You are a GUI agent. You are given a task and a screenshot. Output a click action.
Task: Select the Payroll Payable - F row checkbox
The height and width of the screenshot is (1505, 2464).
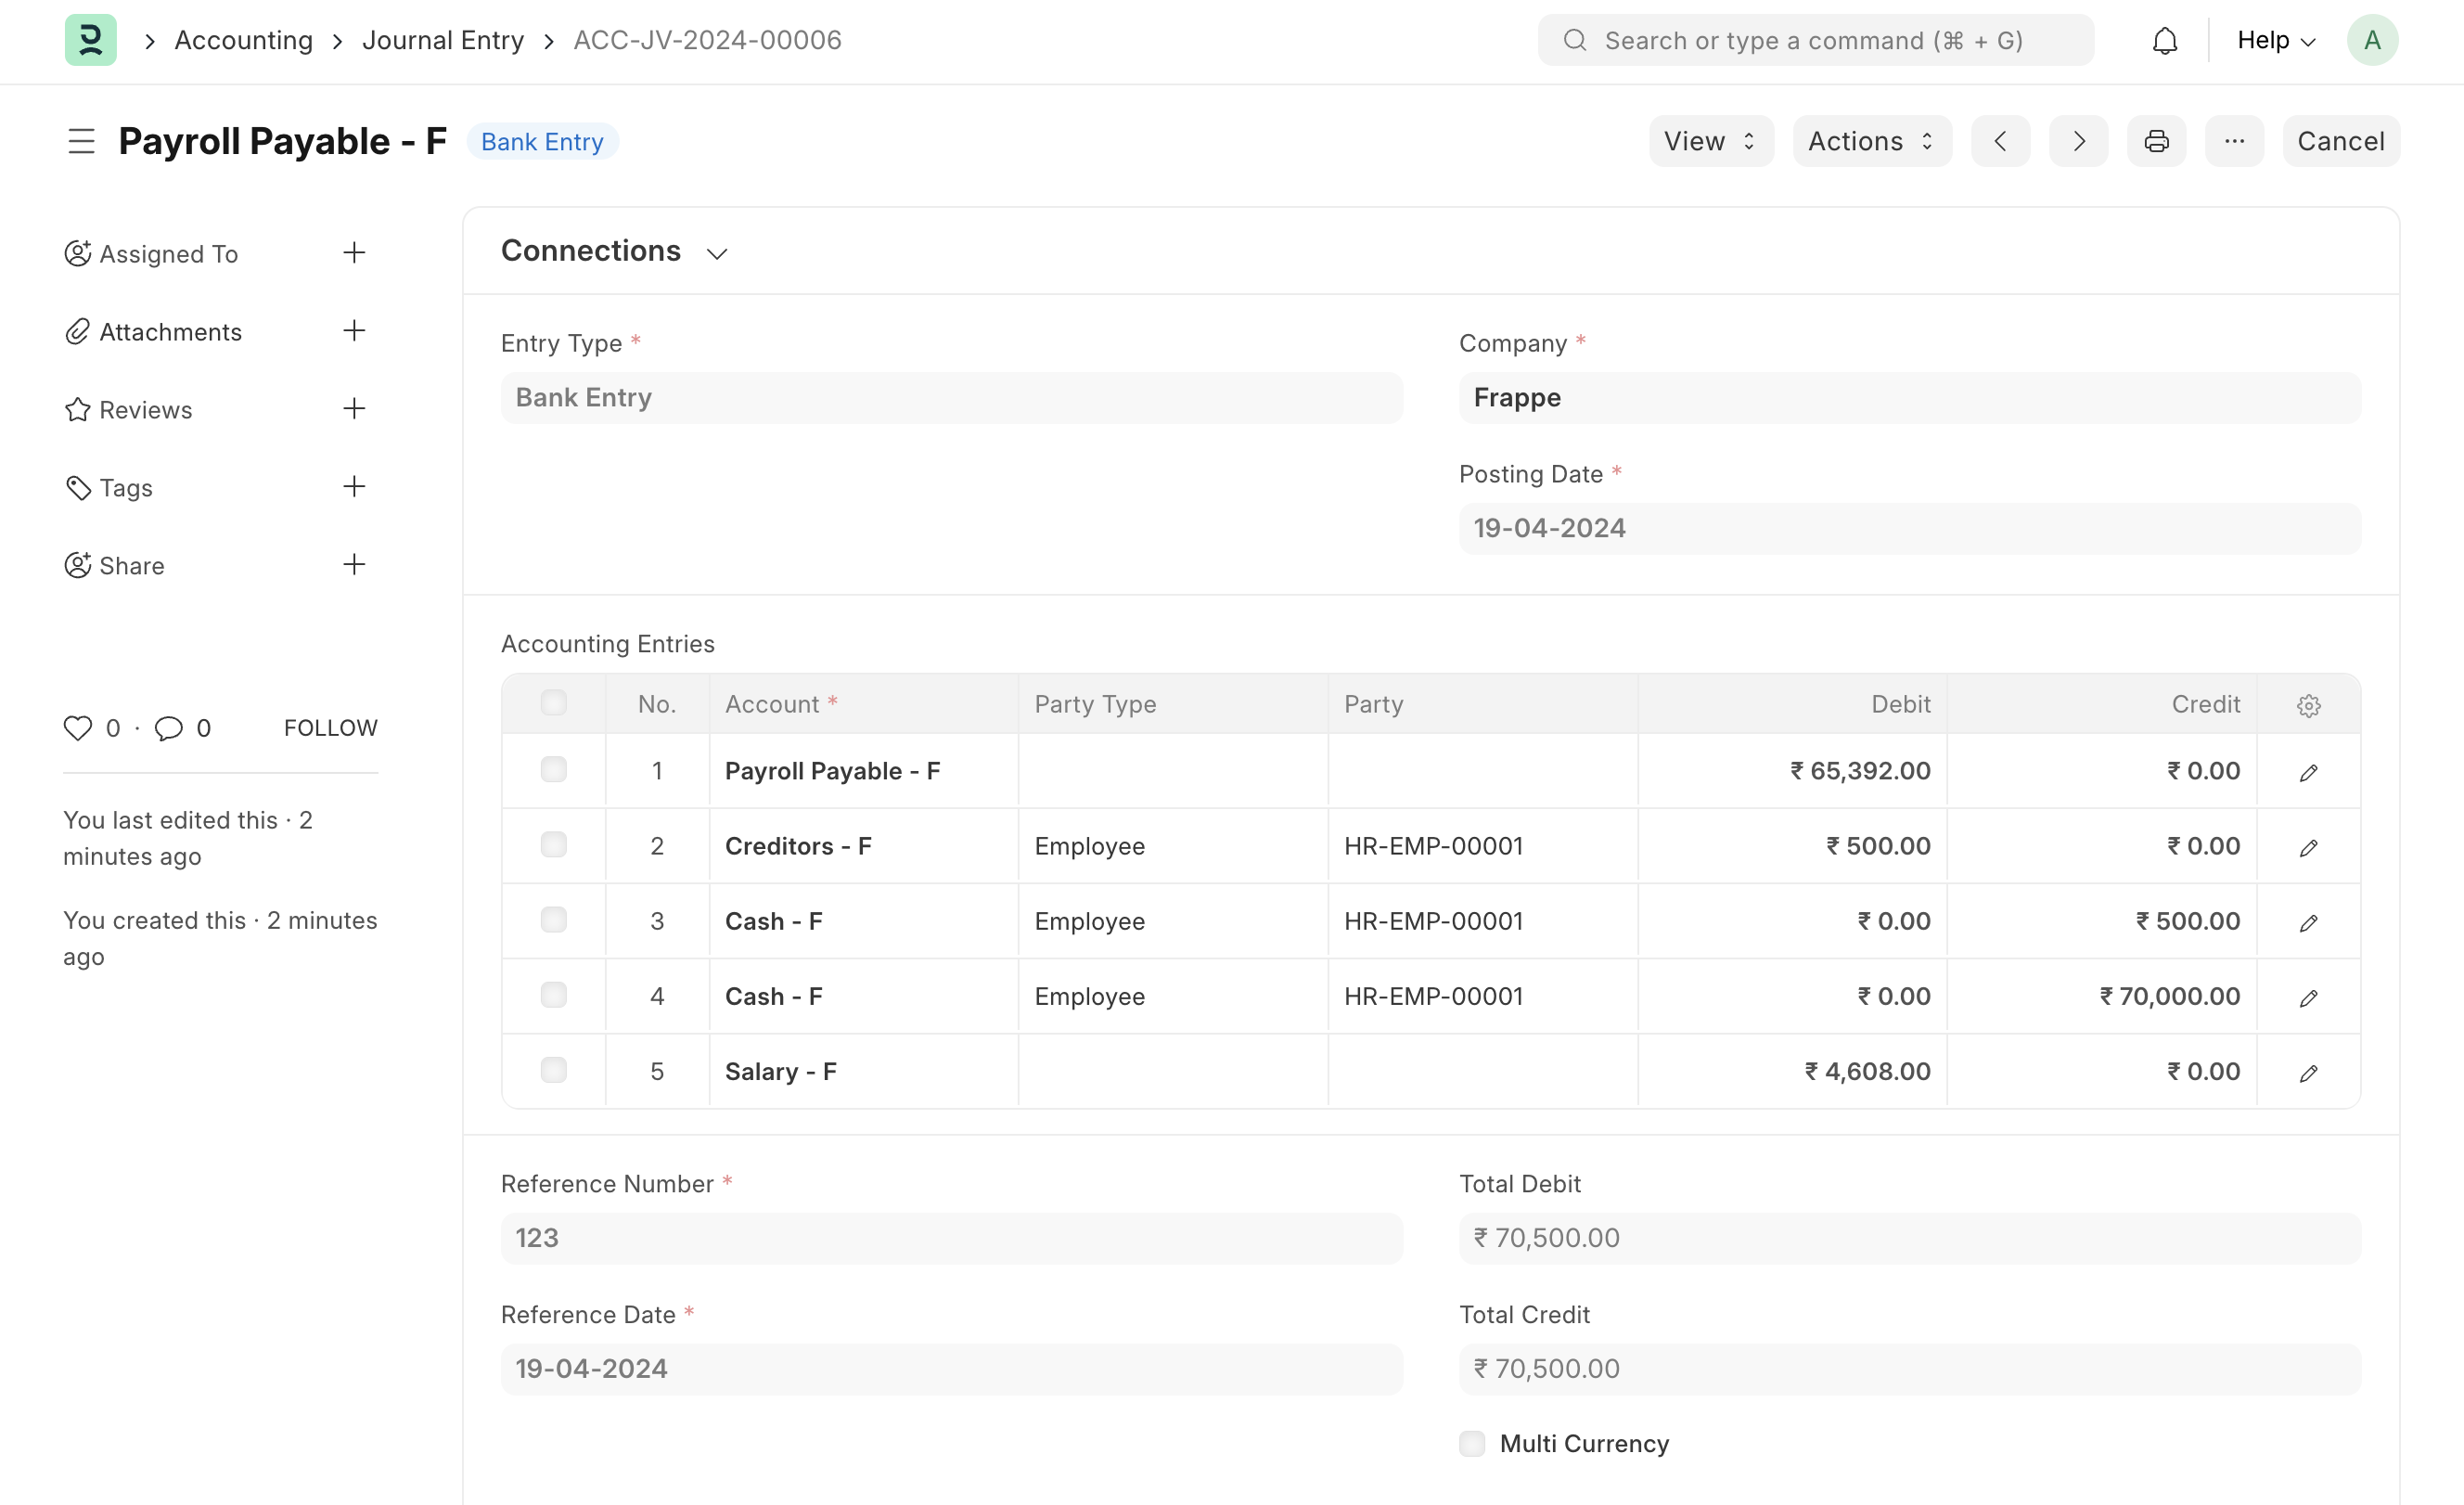(553, 770)
